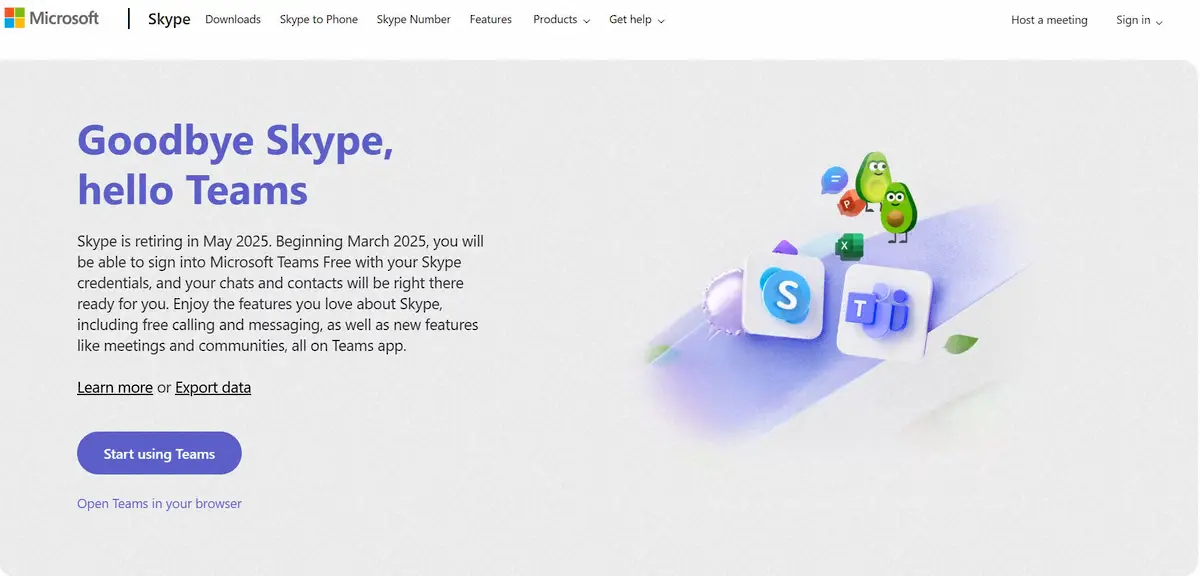Open the Skype brand home link
Screen dimensions: 1200x576
[169, 19]
